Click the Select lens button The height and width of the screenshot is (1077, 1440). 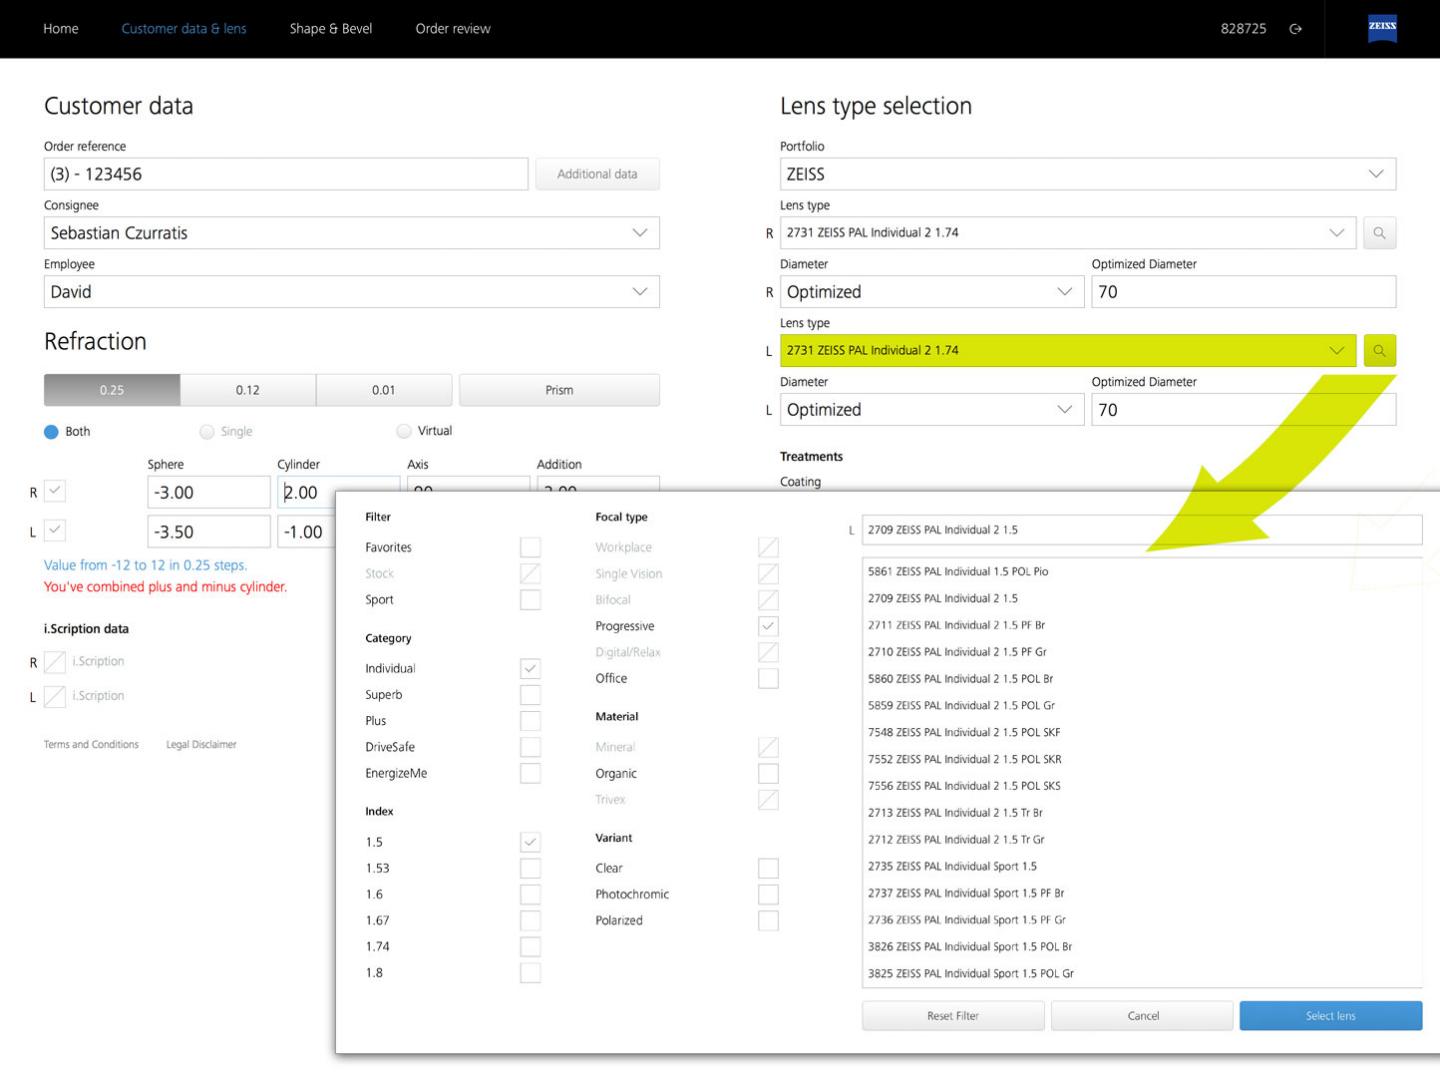tap(1331, 1016)
